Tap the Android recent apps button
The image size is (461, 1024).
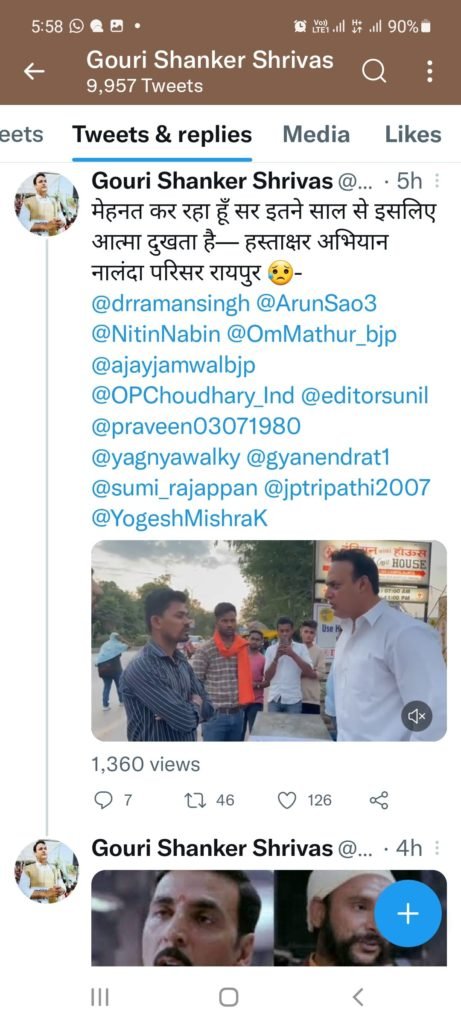point(99,997)
